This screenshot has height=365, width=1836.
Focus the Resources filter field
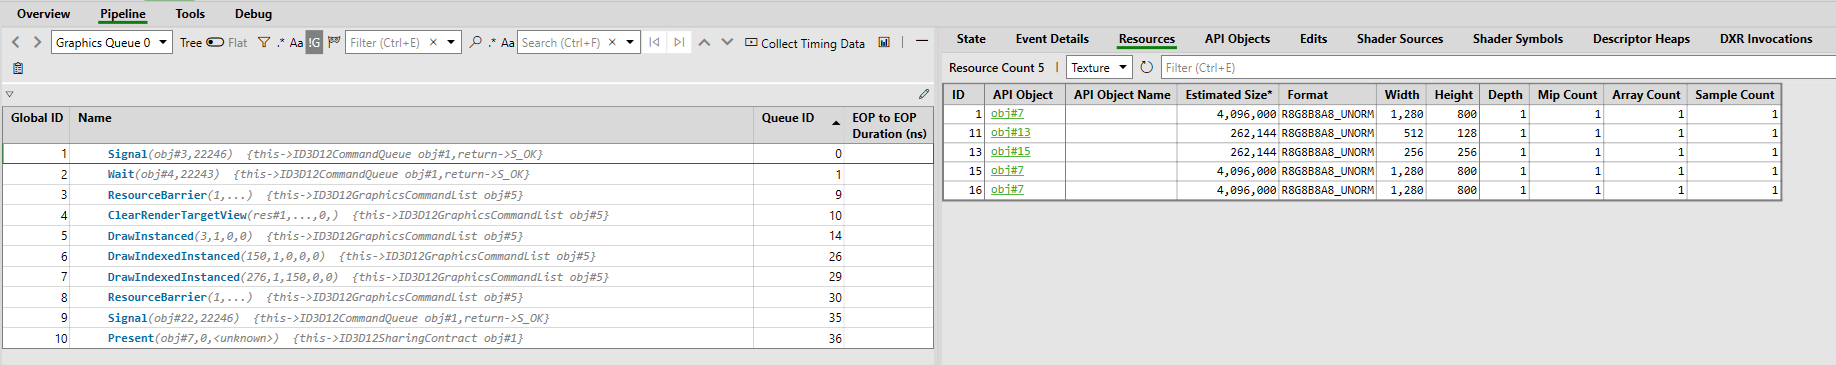click(x=1498, y=67)
